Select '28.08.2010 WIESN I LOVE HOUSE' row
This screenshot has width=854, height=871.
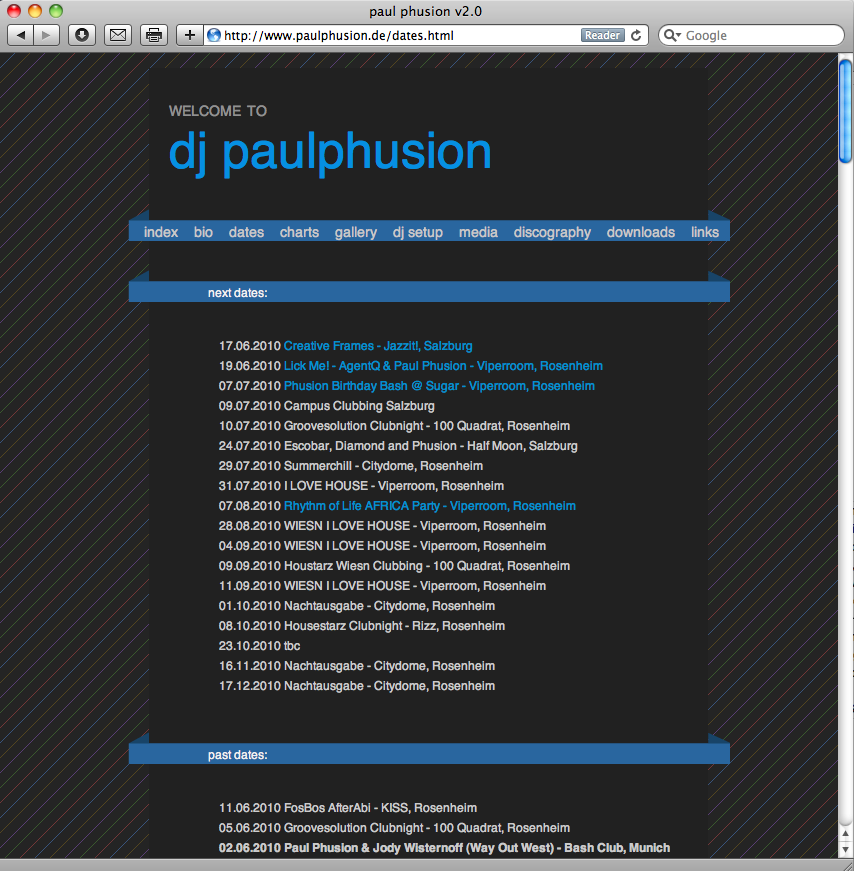tap(382, 526)
